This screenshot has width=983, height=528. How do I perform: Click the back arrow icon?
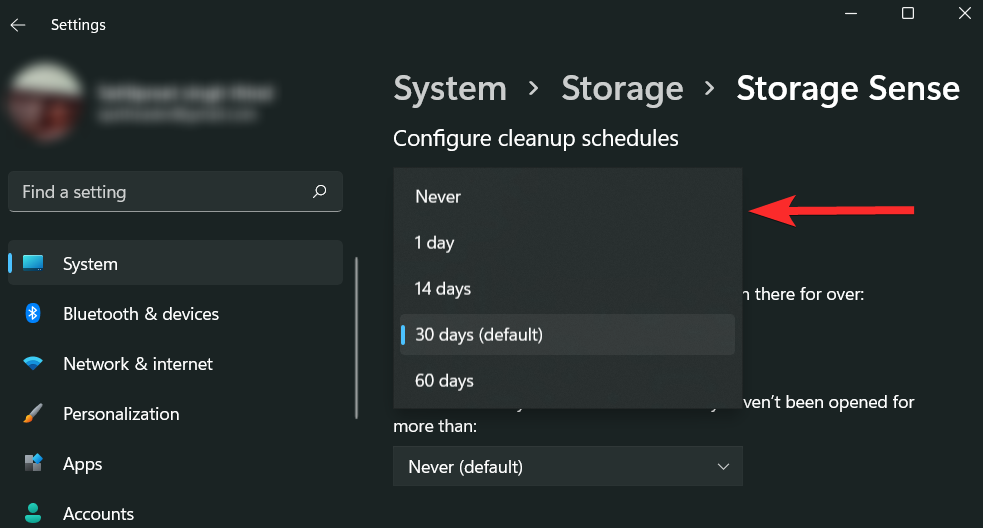(18, 25)
